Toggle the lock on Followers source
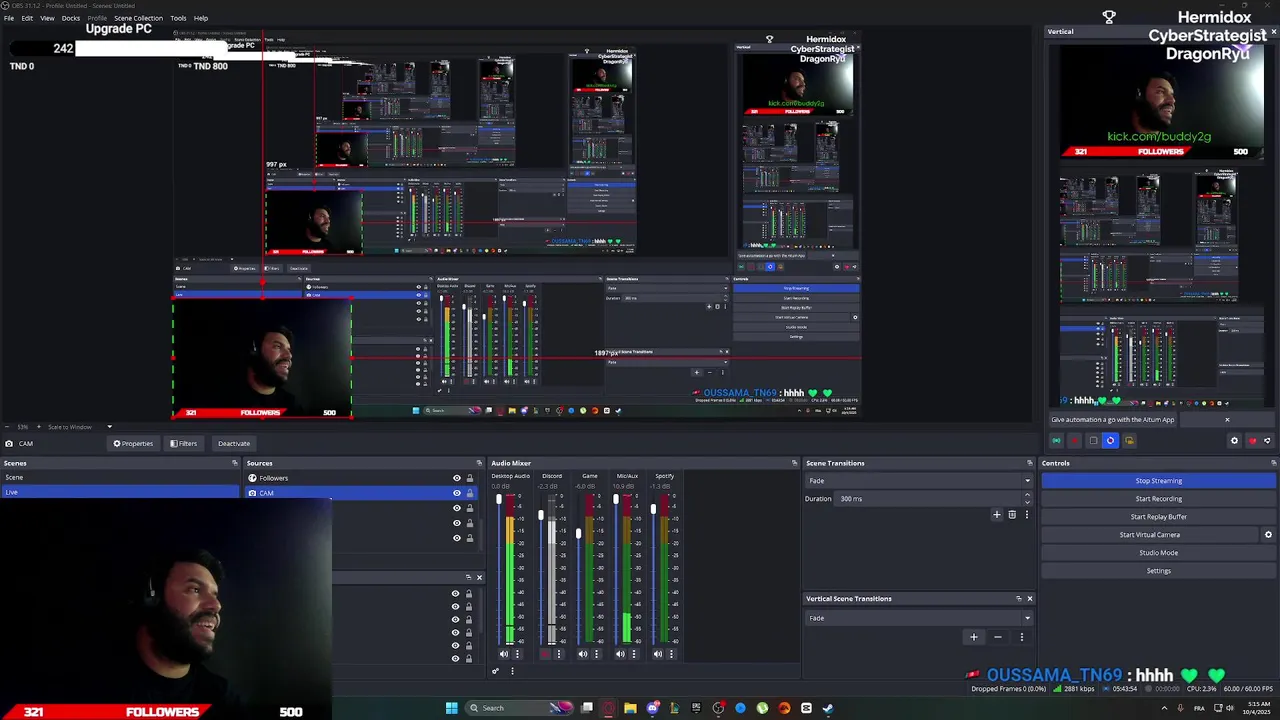The image size is (1280, 720). point(470,478)
